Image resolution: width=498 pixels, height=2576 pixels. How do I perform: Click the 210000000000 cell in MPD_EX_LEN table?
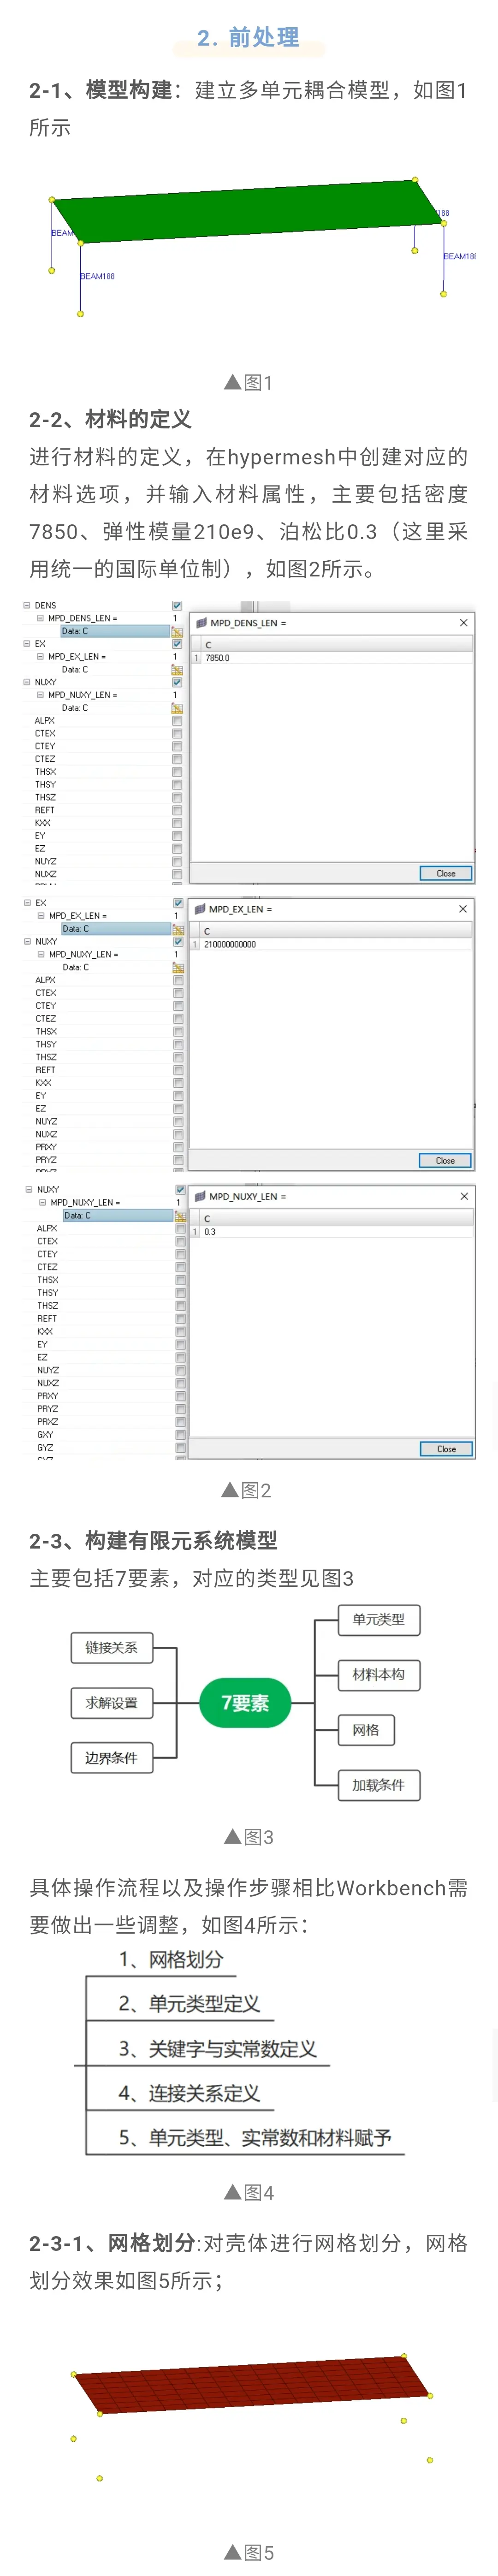[x=336, y=945]
